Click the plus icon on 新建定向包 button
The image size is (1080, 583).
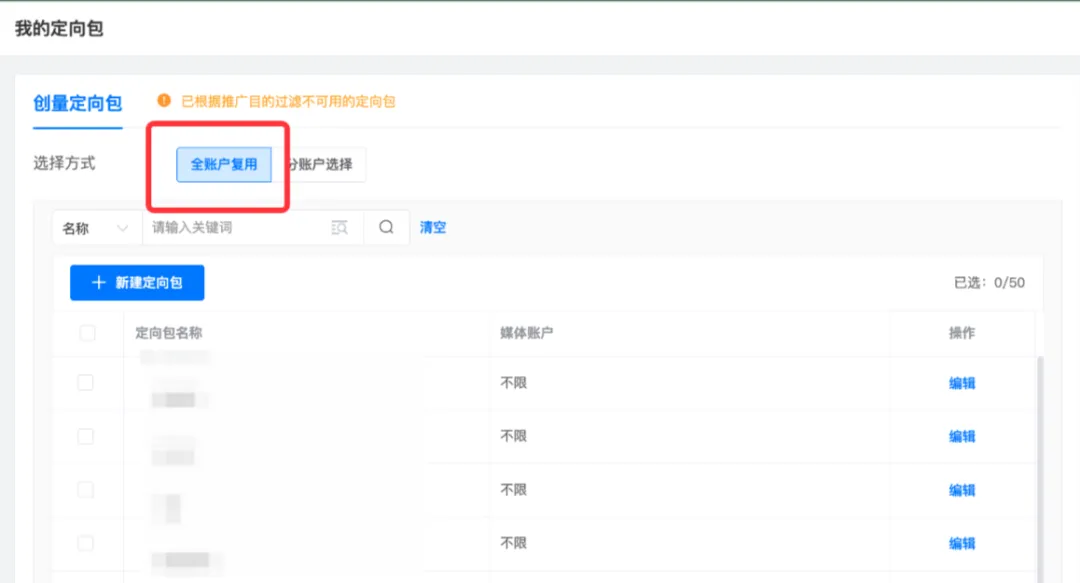click(x=98, y=283)
